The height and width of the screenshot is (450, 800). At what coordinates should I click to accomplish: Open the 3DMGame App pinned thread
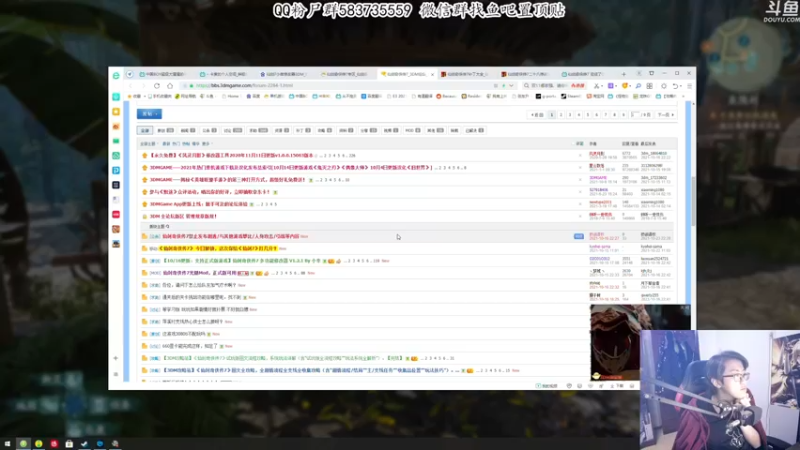coord(198,204)
